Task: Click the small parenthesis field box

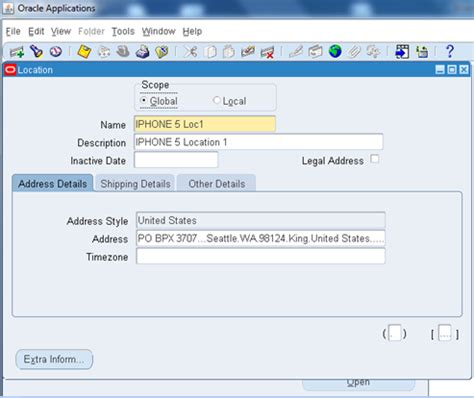Action: coord(395,333)
